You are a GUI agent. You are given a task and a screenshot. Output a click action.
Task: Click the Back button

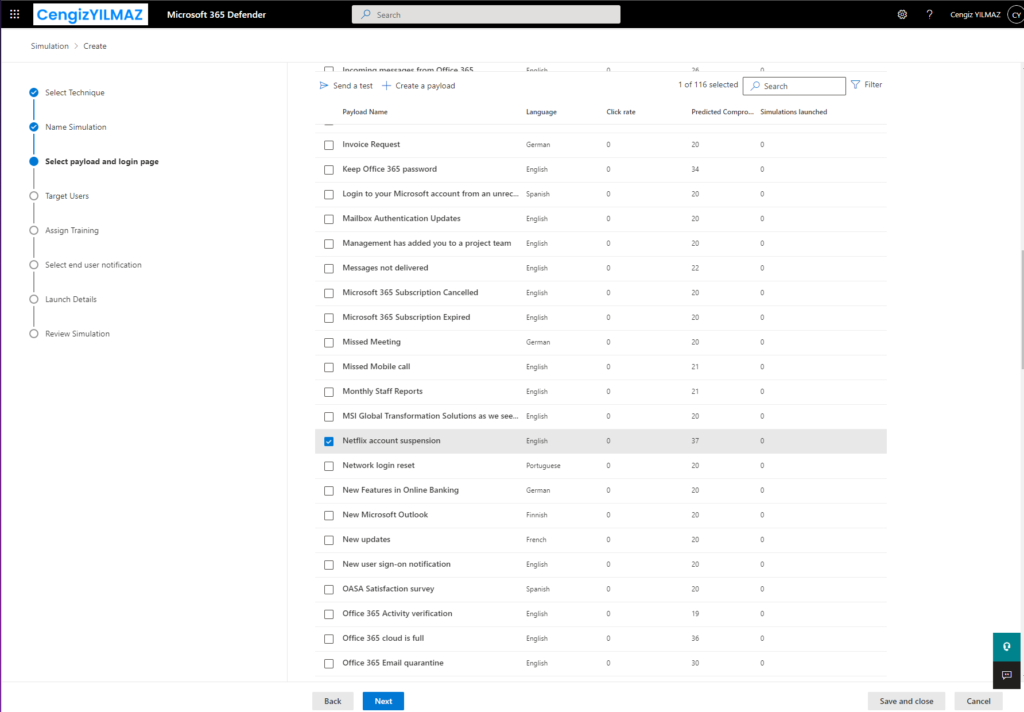pos(332,701)
